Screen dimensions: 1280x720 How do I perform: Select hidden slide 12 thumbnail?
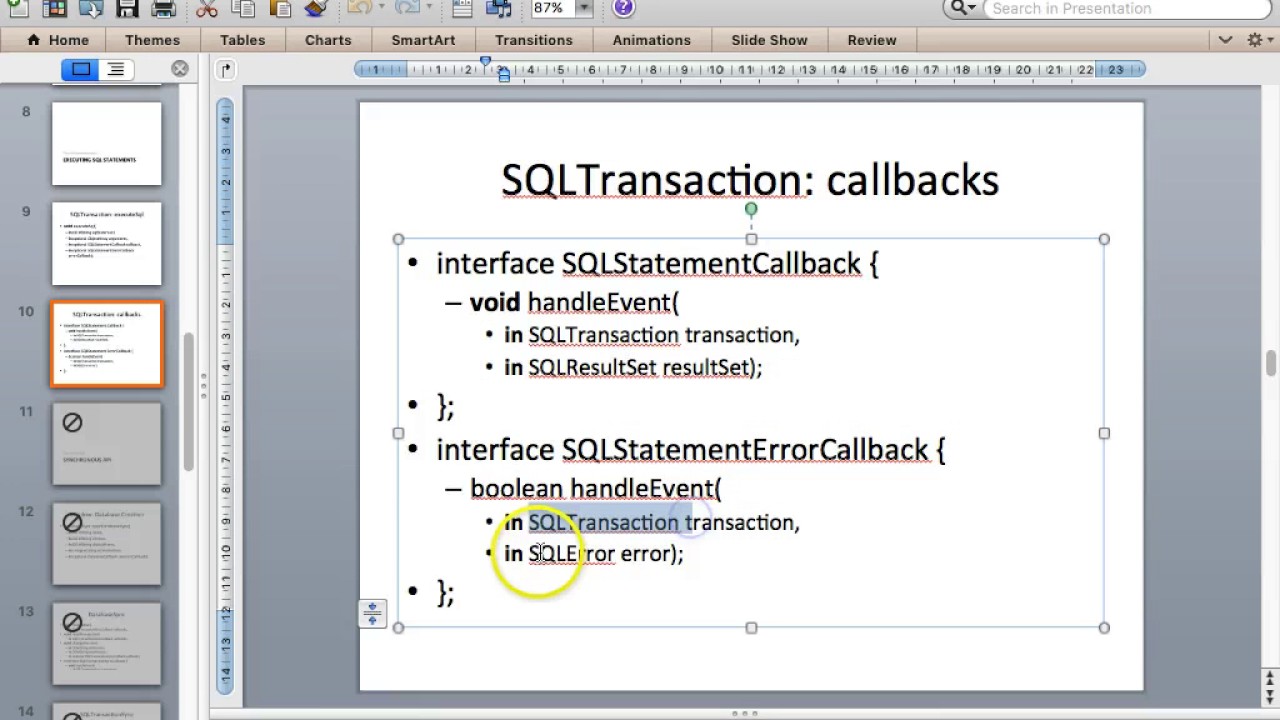107,544
